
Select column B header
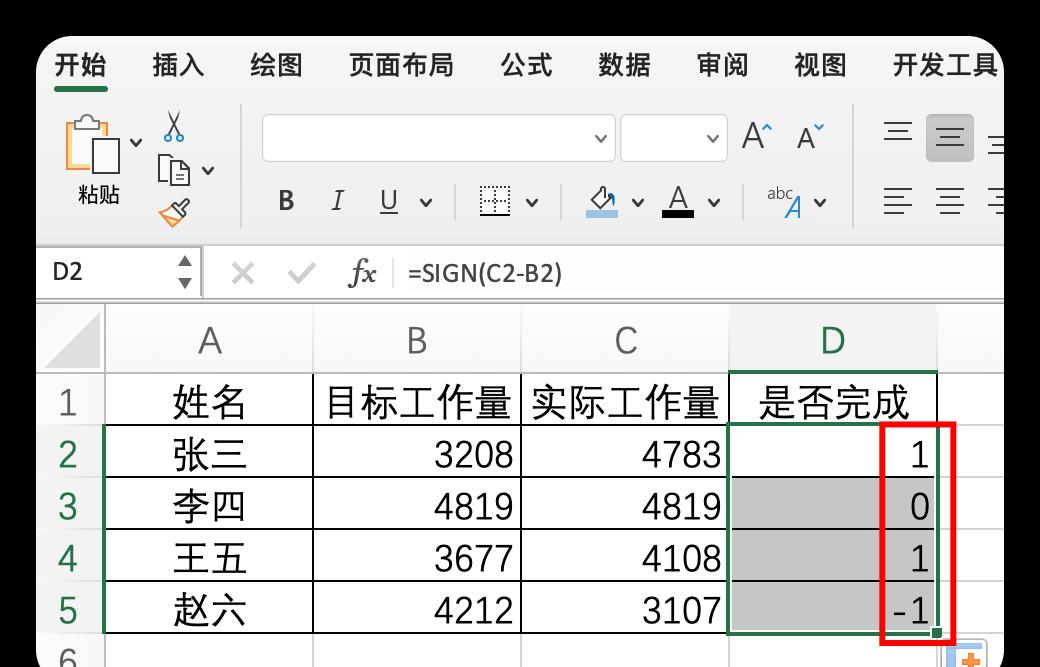tap(417, 340)
